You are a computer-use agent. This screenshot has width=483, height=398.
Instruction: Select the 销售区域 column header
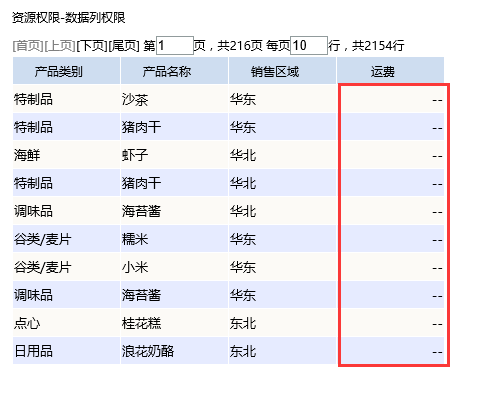coord(282,71)
